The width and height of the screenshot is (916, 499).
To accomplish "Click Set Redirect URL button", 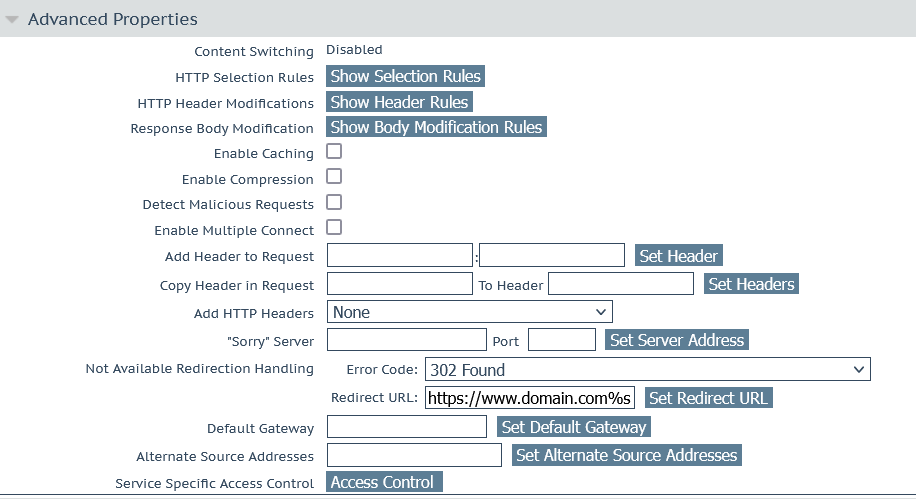I will 709,398.
